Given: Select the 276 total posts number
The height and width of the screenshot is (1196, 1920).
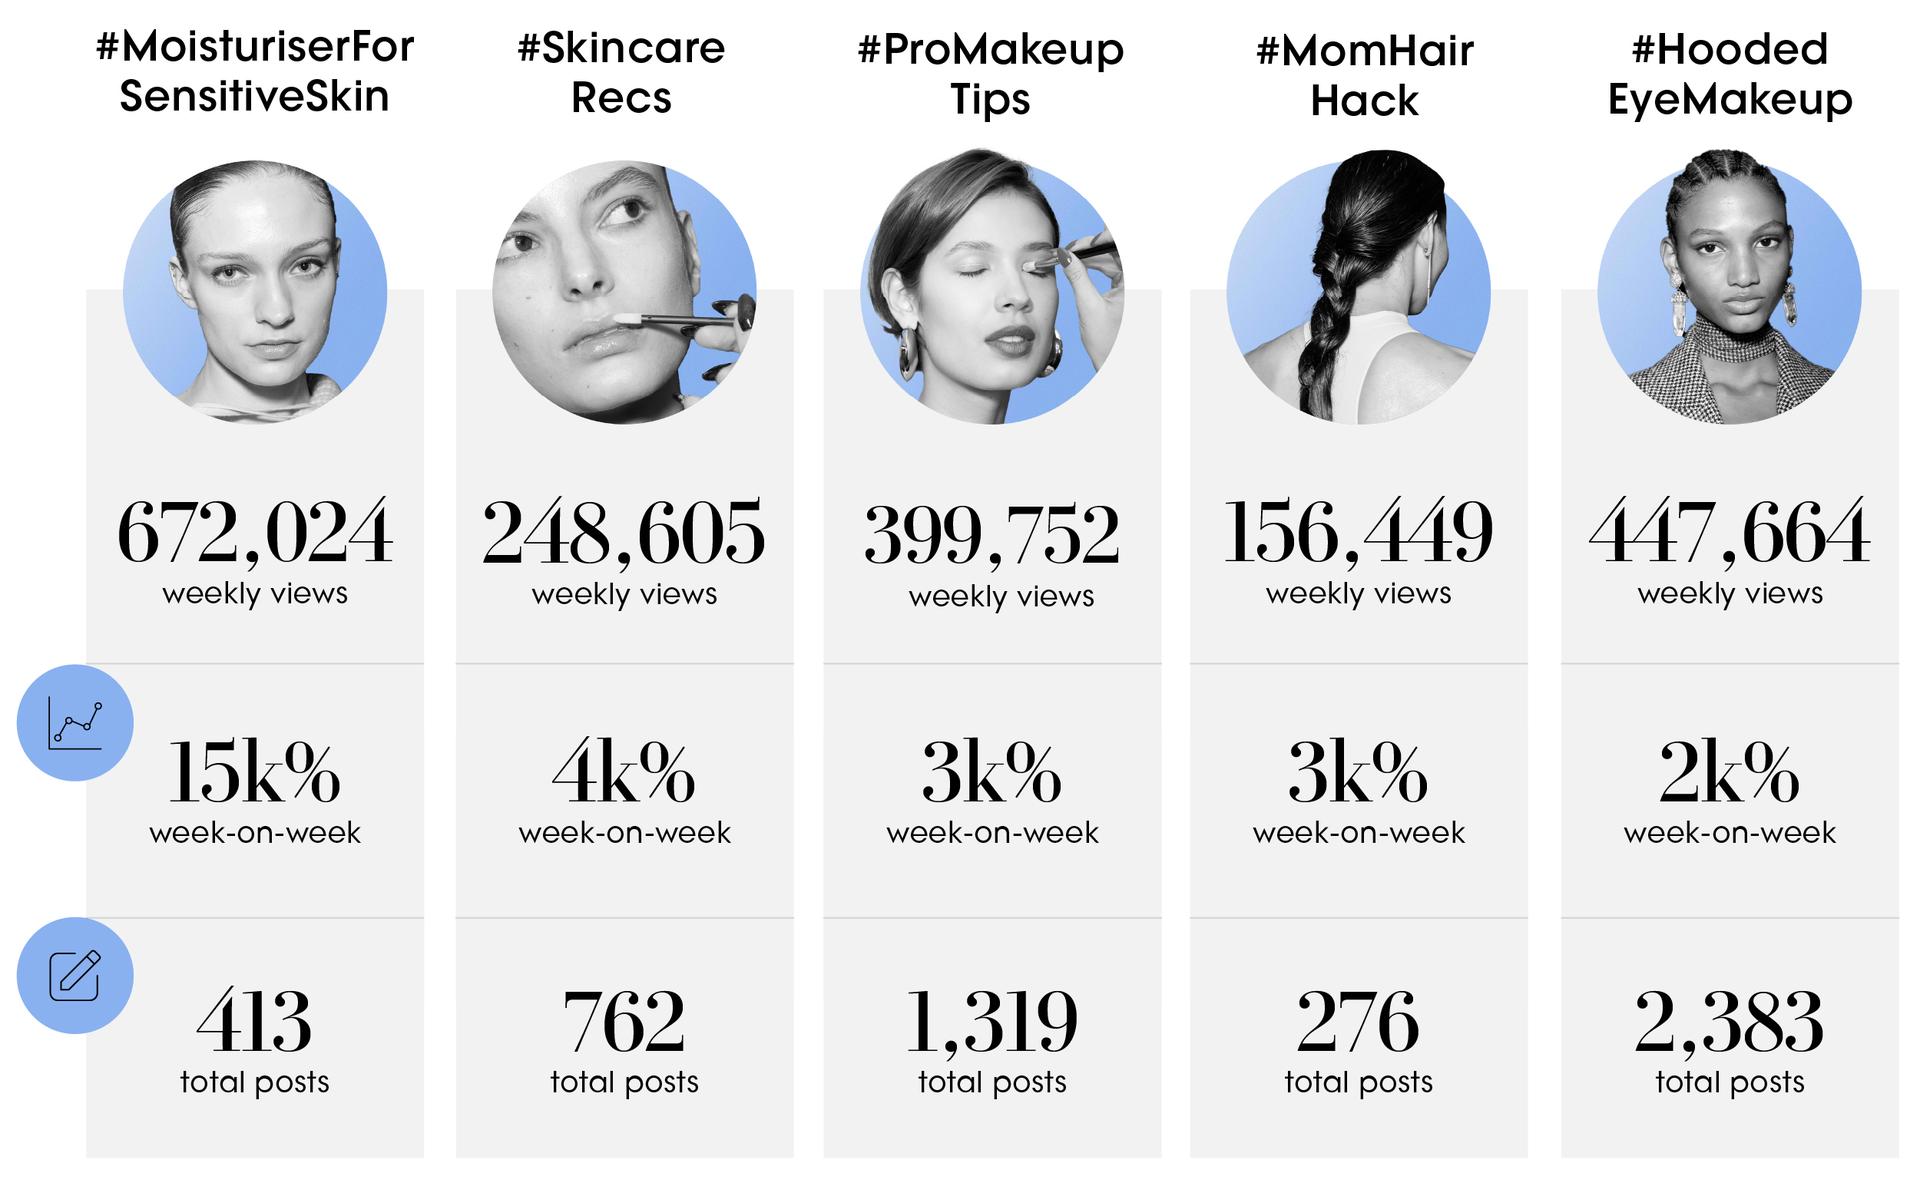Looking at the screenshot, I should pos(1358,1021).
